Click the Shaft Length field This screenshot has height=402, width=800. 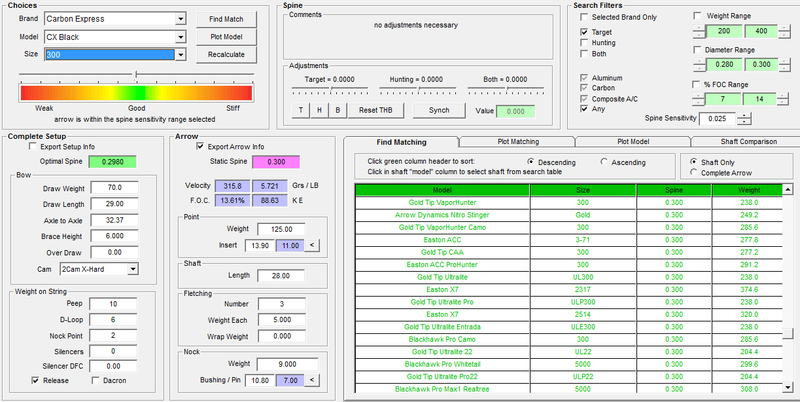click(281, 275)
